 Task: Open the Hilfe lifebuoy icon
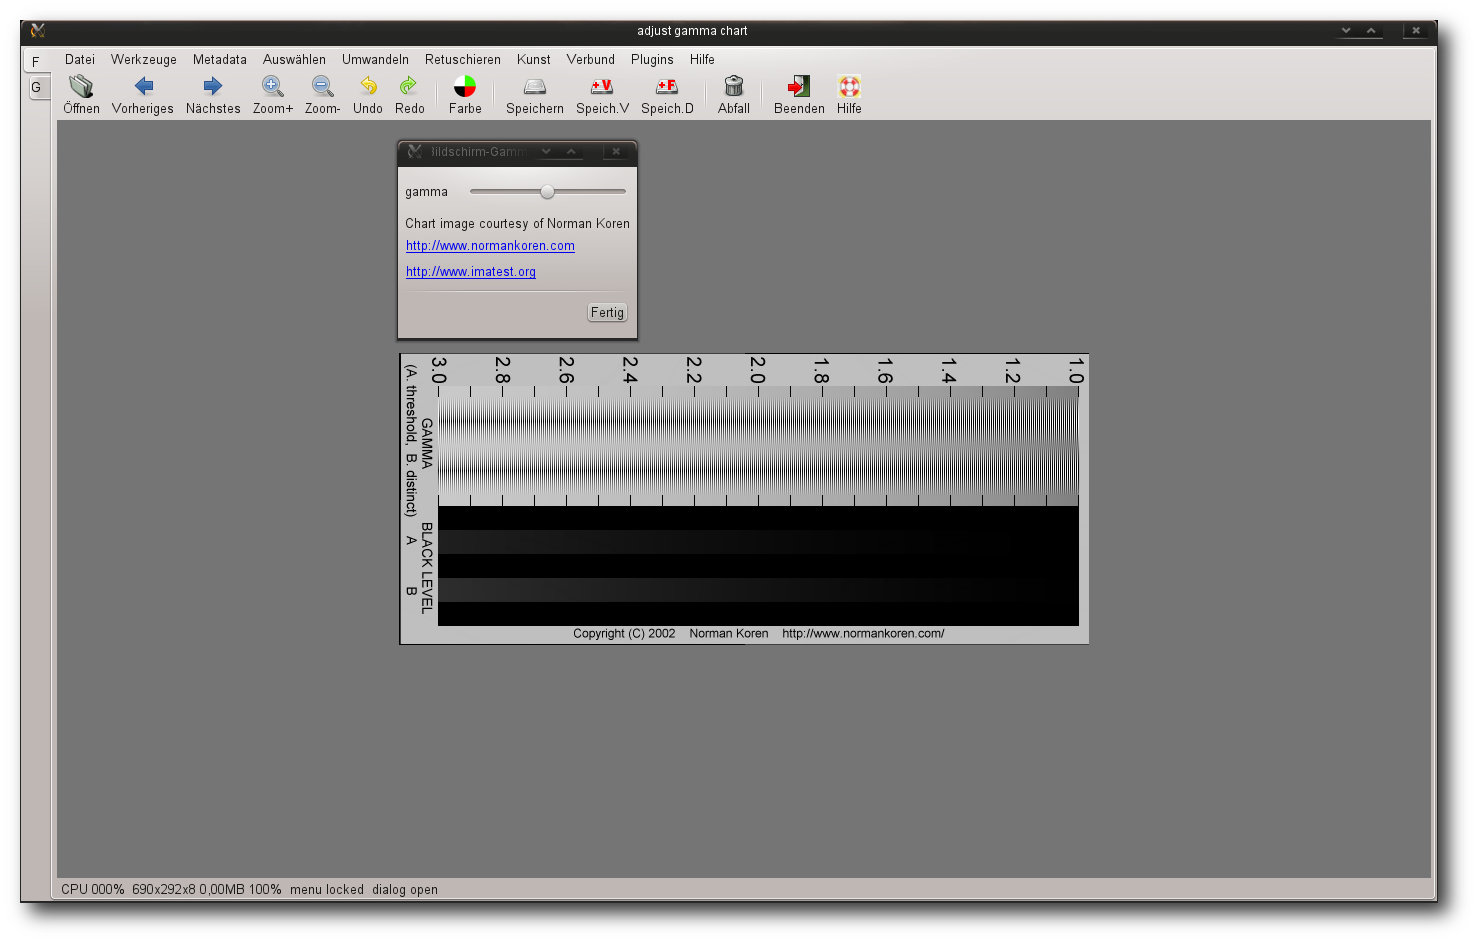(849, 87)
